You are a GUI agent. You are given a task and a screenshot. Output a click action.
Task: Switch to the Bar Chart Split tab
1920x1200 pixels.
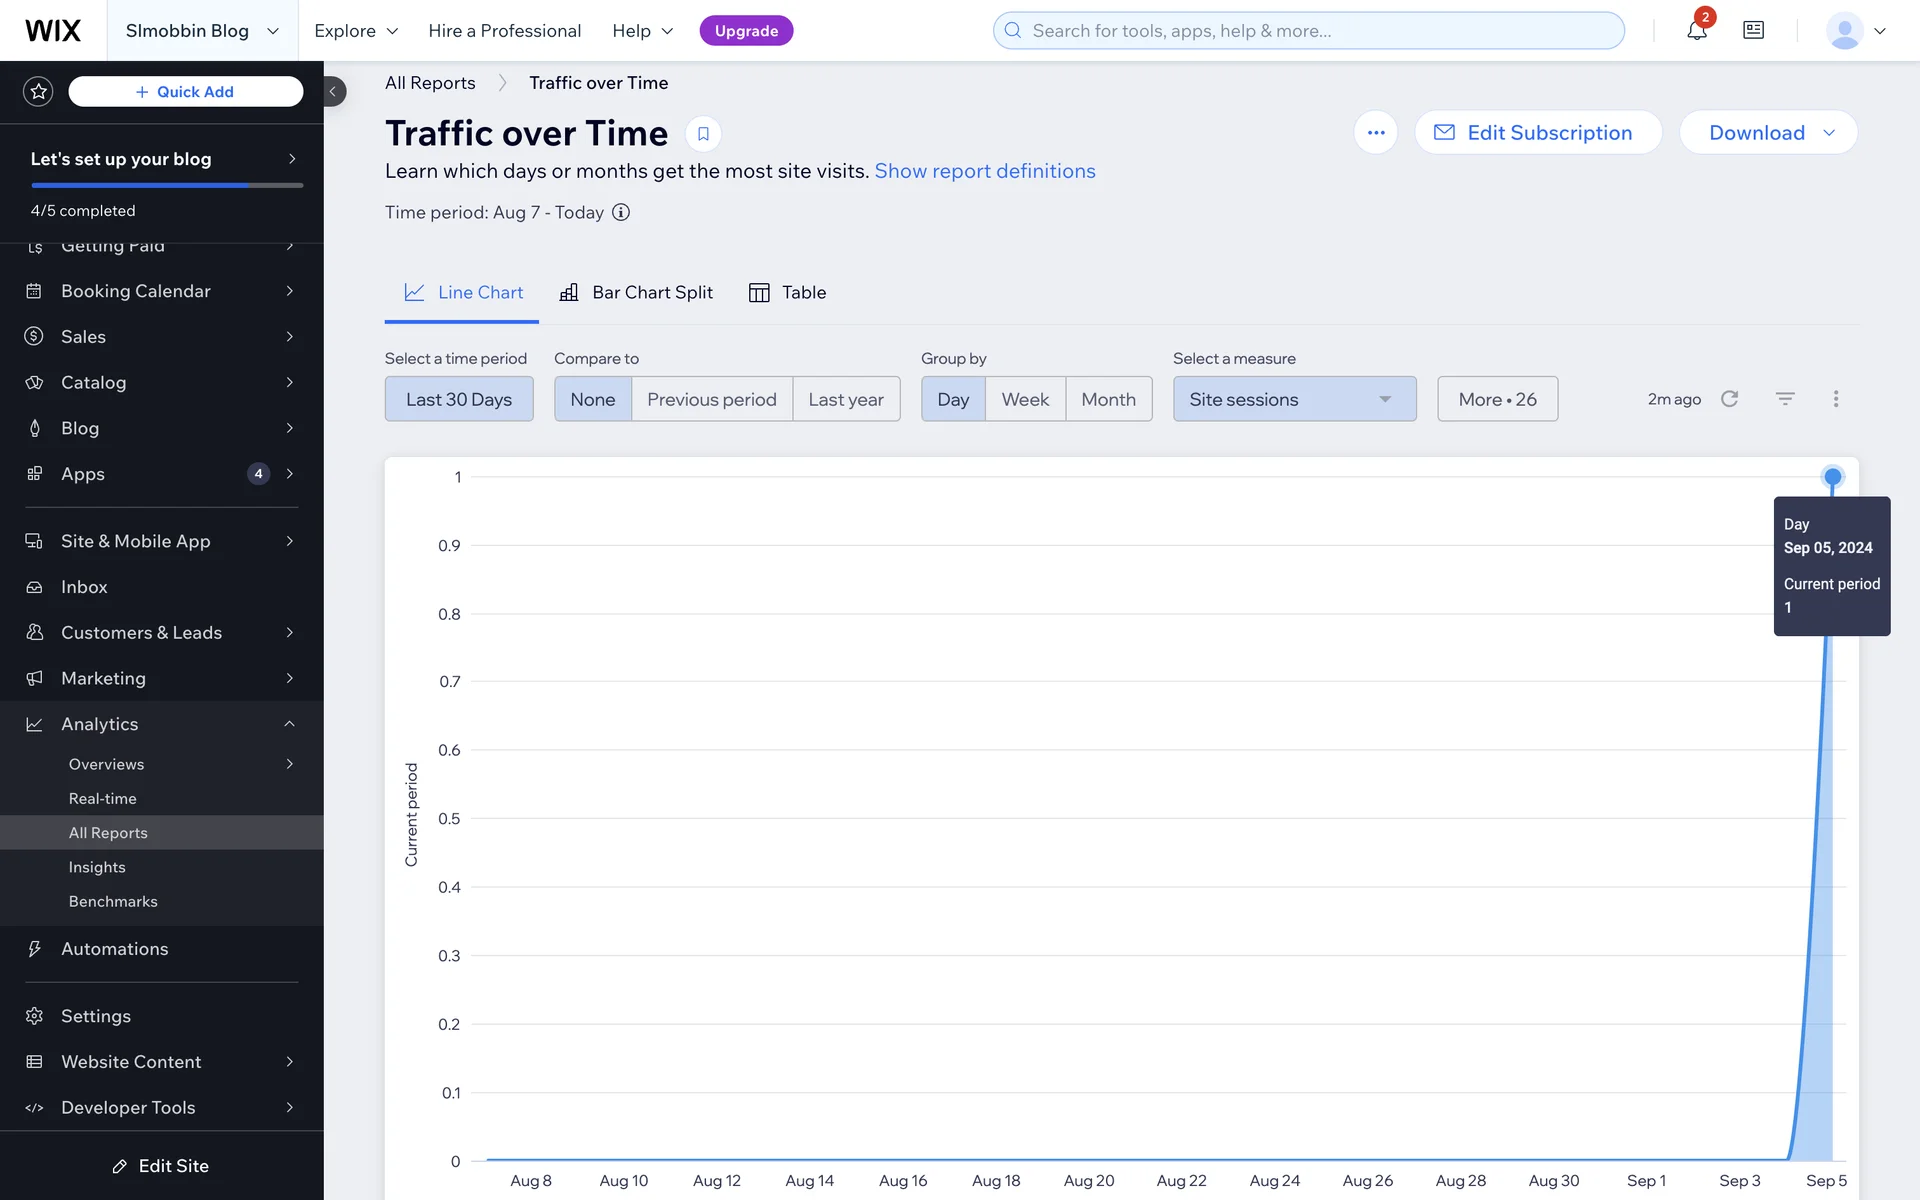[x=636, y=293]
